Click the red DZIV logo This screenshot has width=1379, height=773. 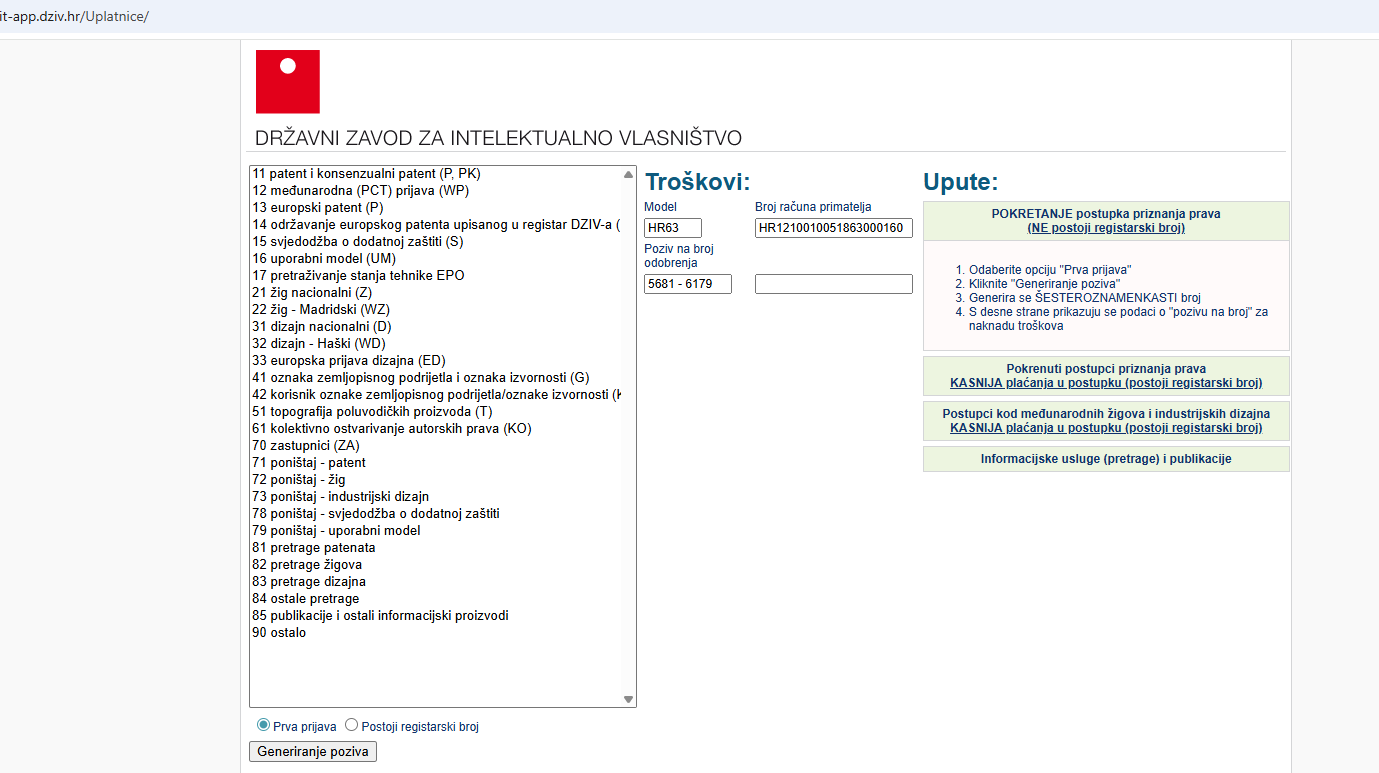point(288,81)
